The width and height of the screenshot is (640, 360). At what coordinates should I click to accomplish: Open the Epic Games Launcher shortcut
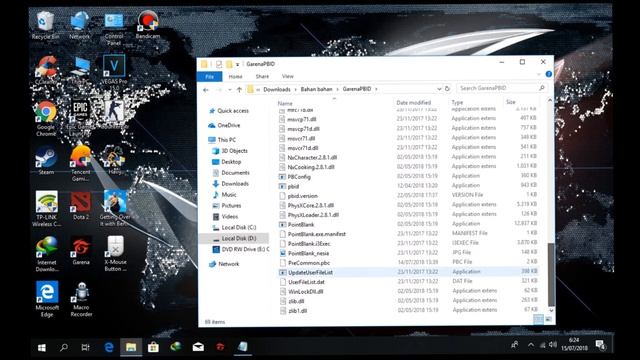(80, 118)
